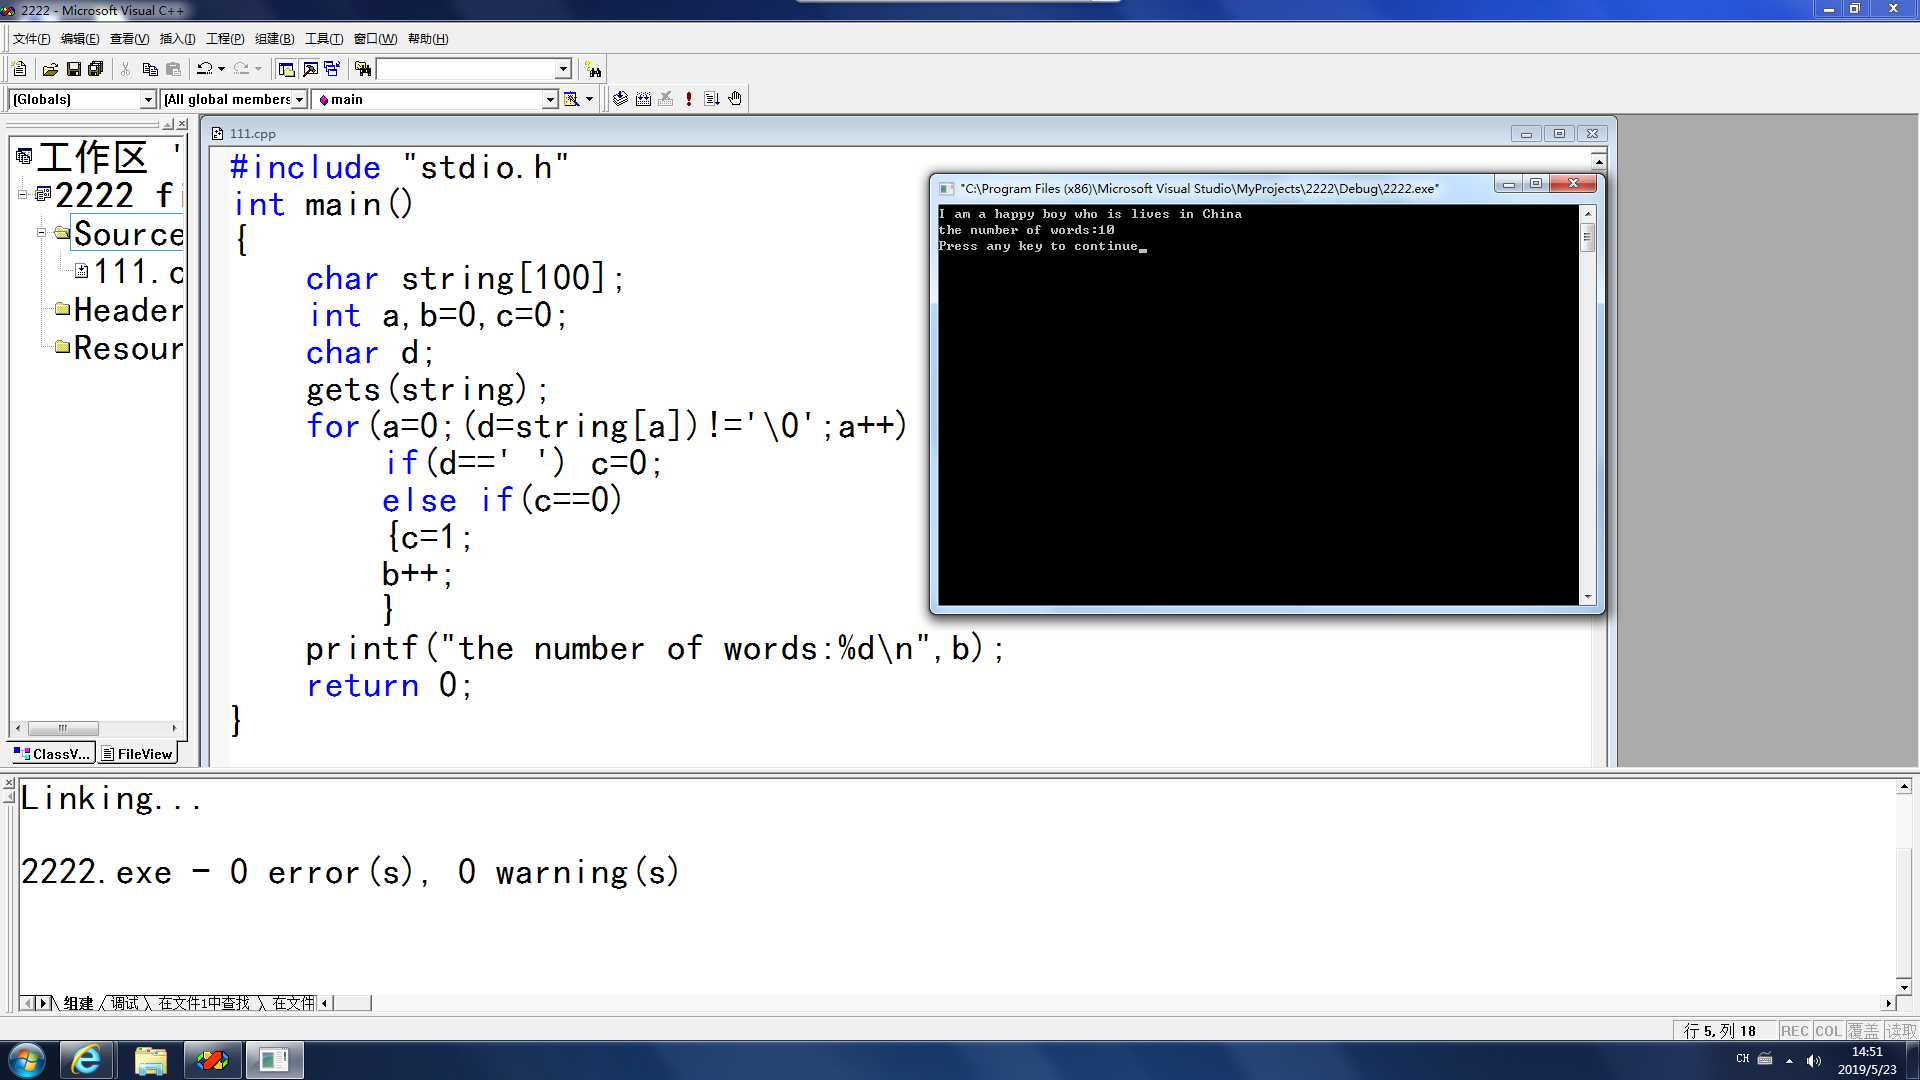The width and height of the screenshot is (1920, 1080).
Task: Click the Save All icon
Action: (x=96, y=69)
